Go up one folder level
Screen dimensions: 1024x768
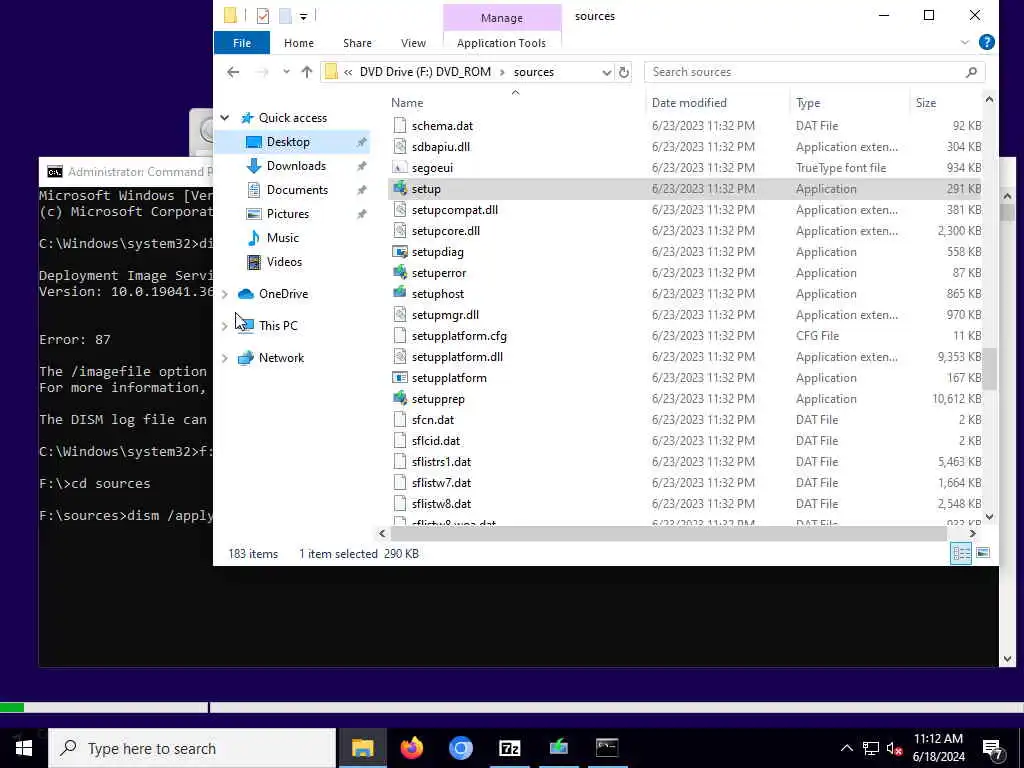(x=306, y=72)
